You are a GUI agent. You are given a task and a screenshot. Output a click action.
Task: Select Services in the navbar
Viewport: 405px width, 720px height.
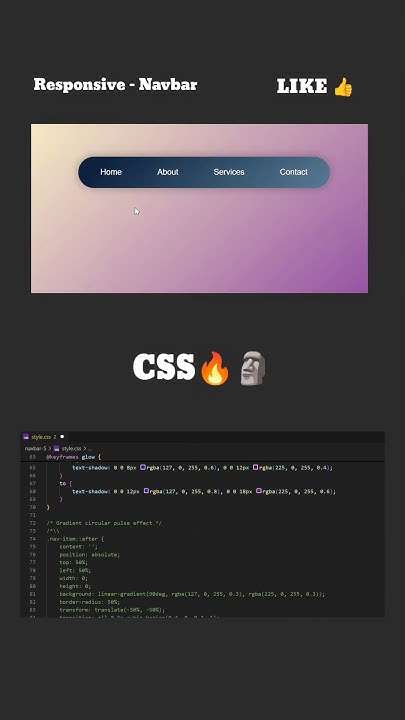tap(229, 172)
